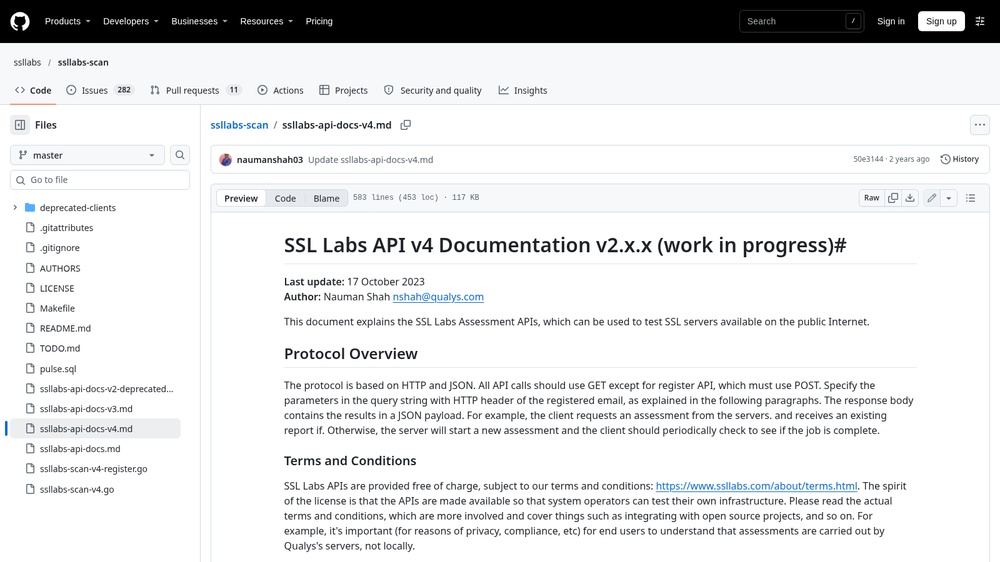Click the edit pencil icon
The image size is (1000, 562).
click(932, 198)
